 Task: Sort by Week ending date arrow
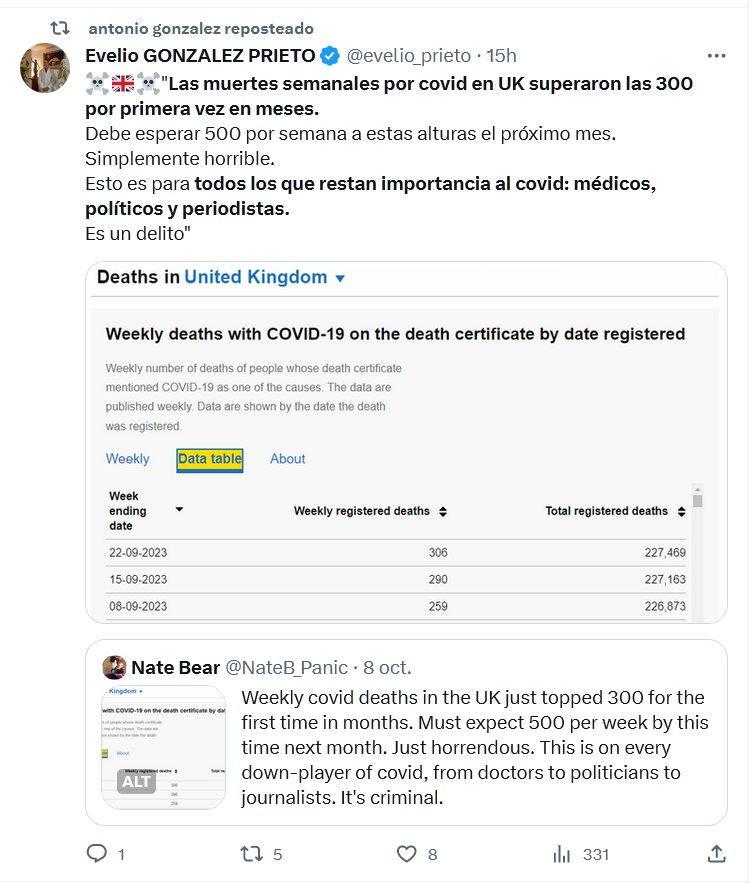click(179, 510)
